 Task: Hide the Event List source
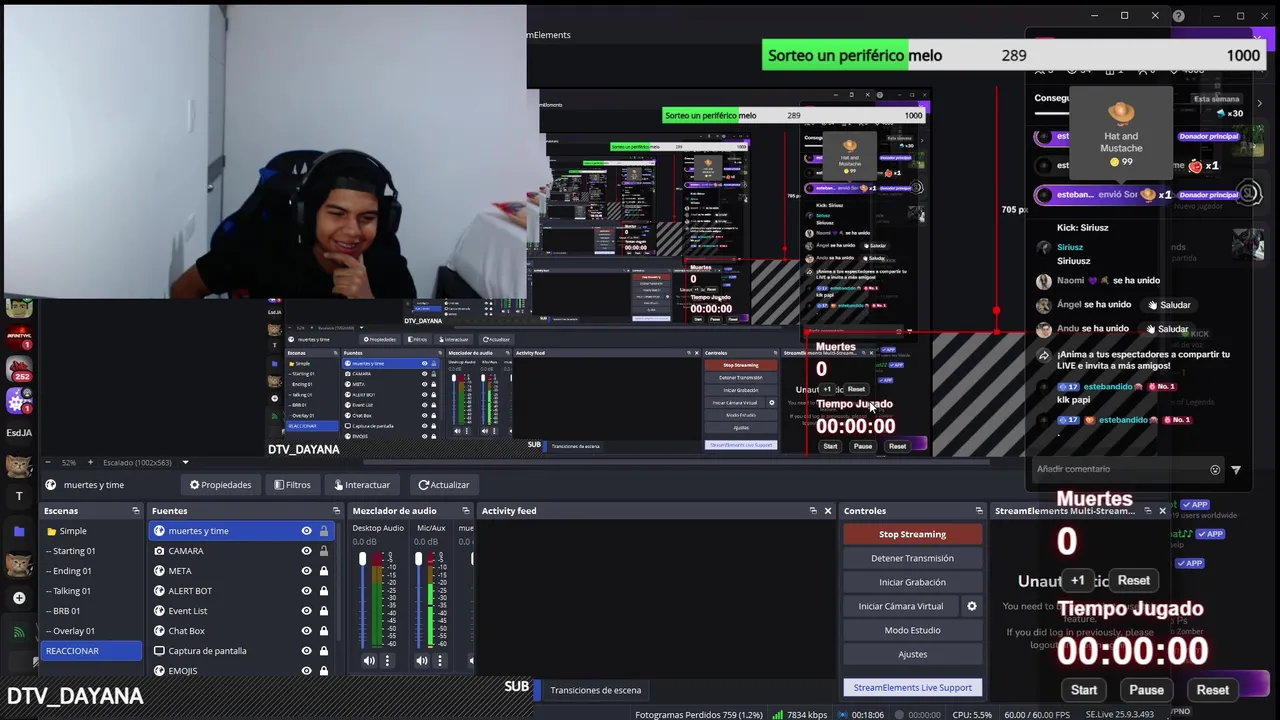click(x=307, y=611)
